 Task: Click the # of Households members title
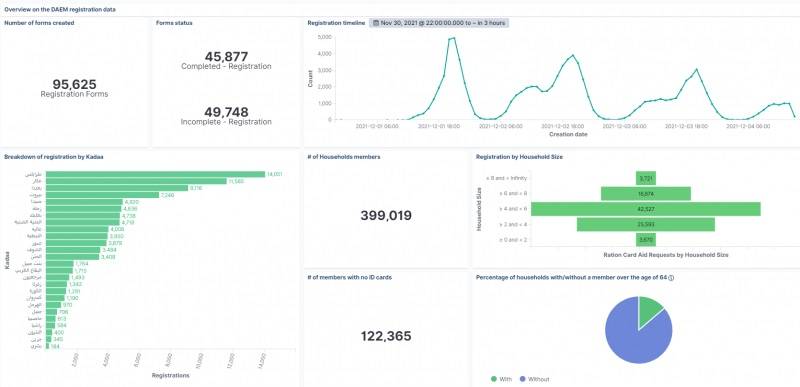344,157
